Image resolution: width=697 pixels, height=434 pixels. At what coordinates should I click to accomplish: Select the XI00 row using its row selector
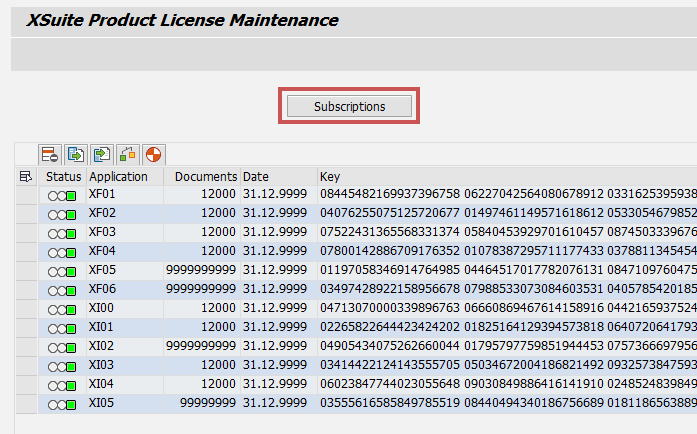click(x=26, y=309)
